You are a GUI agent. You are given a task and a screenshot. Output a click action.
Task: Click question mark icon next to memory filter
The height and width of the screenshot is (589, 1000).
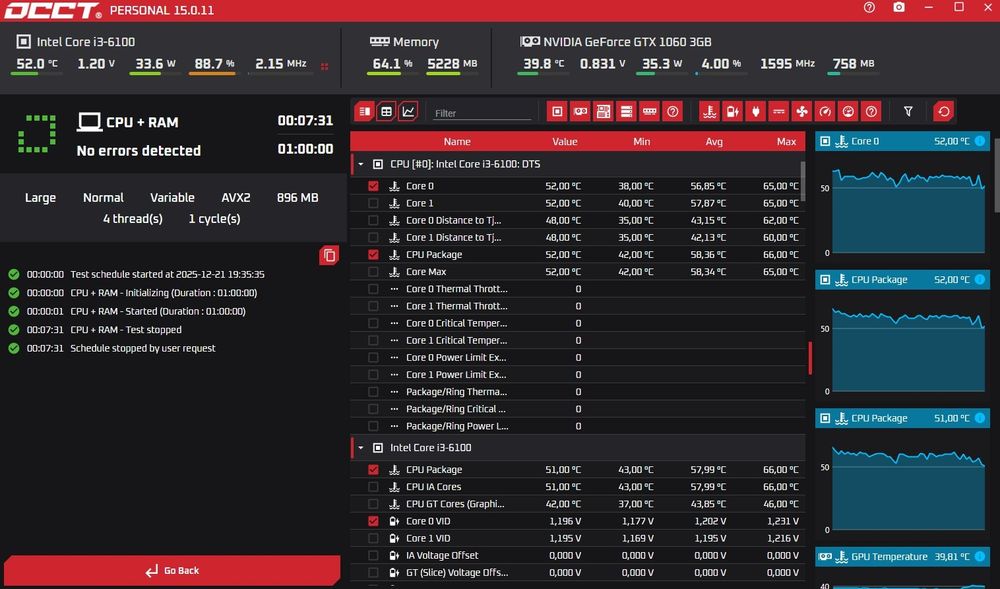point(672,112)
